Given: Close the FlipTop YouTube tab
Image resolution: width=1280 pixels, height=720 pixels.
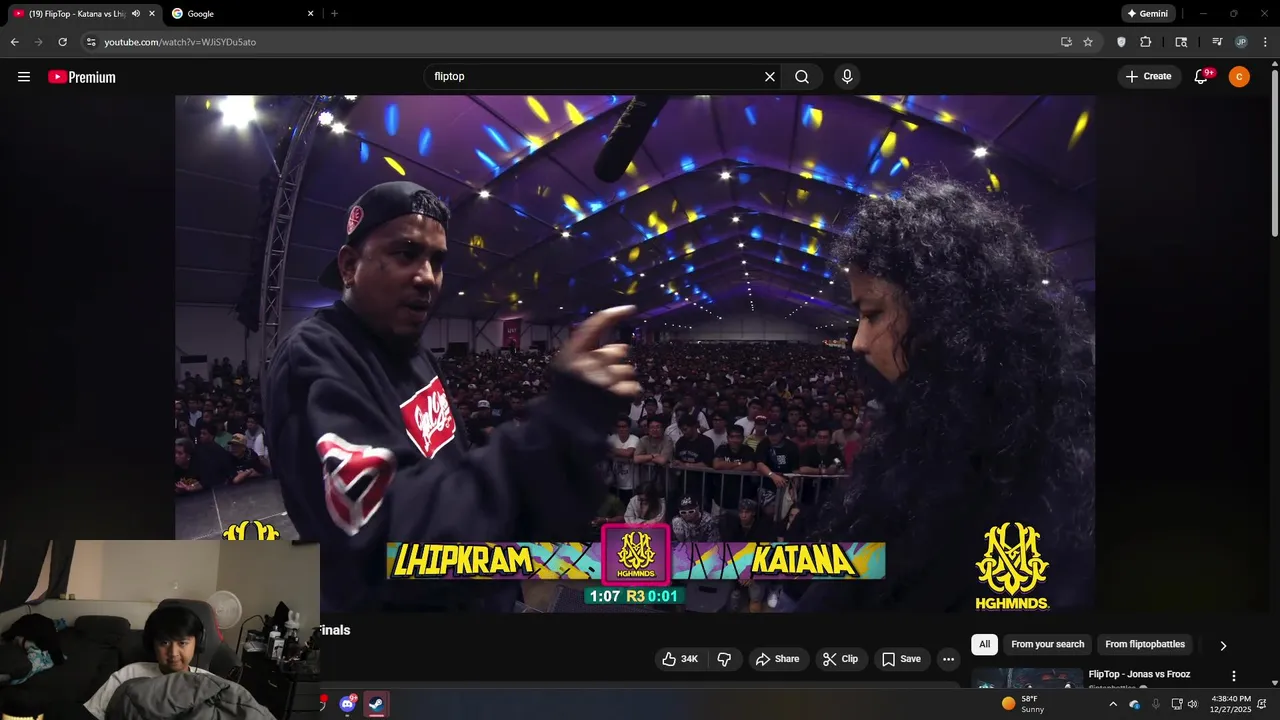Looking at the screenshot, I should 153,14.
